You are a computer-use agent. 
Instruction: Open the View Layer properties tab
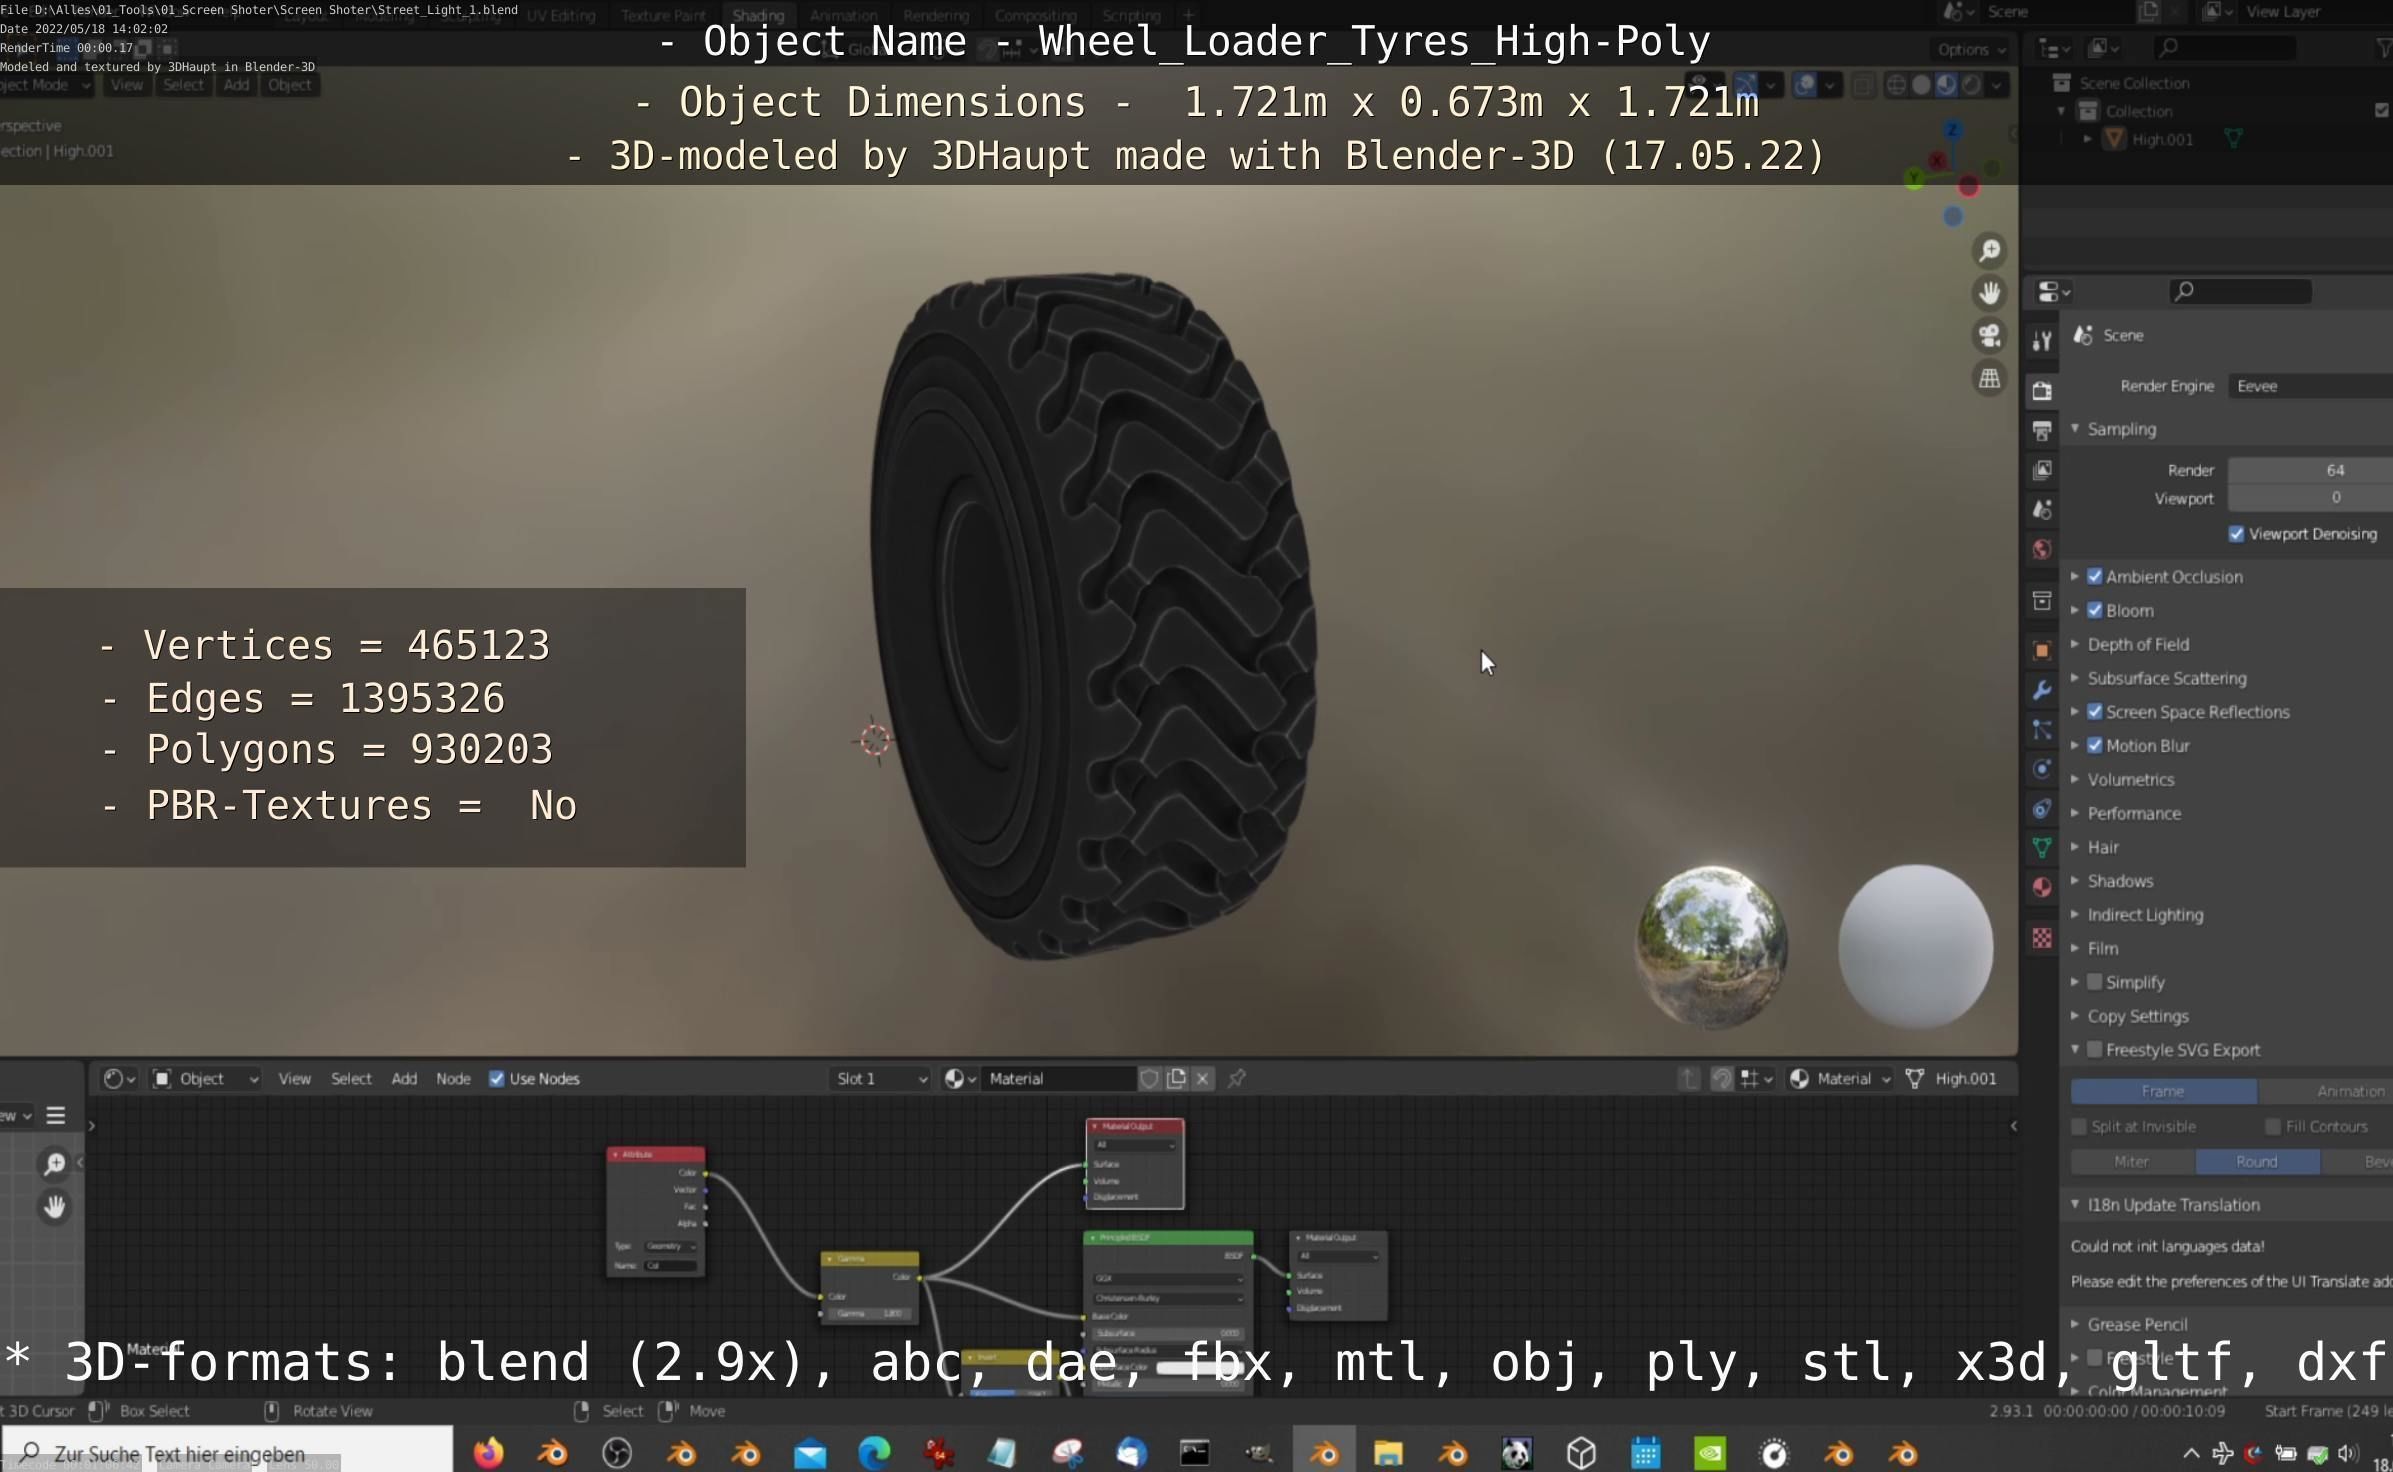click(2042, 470)
